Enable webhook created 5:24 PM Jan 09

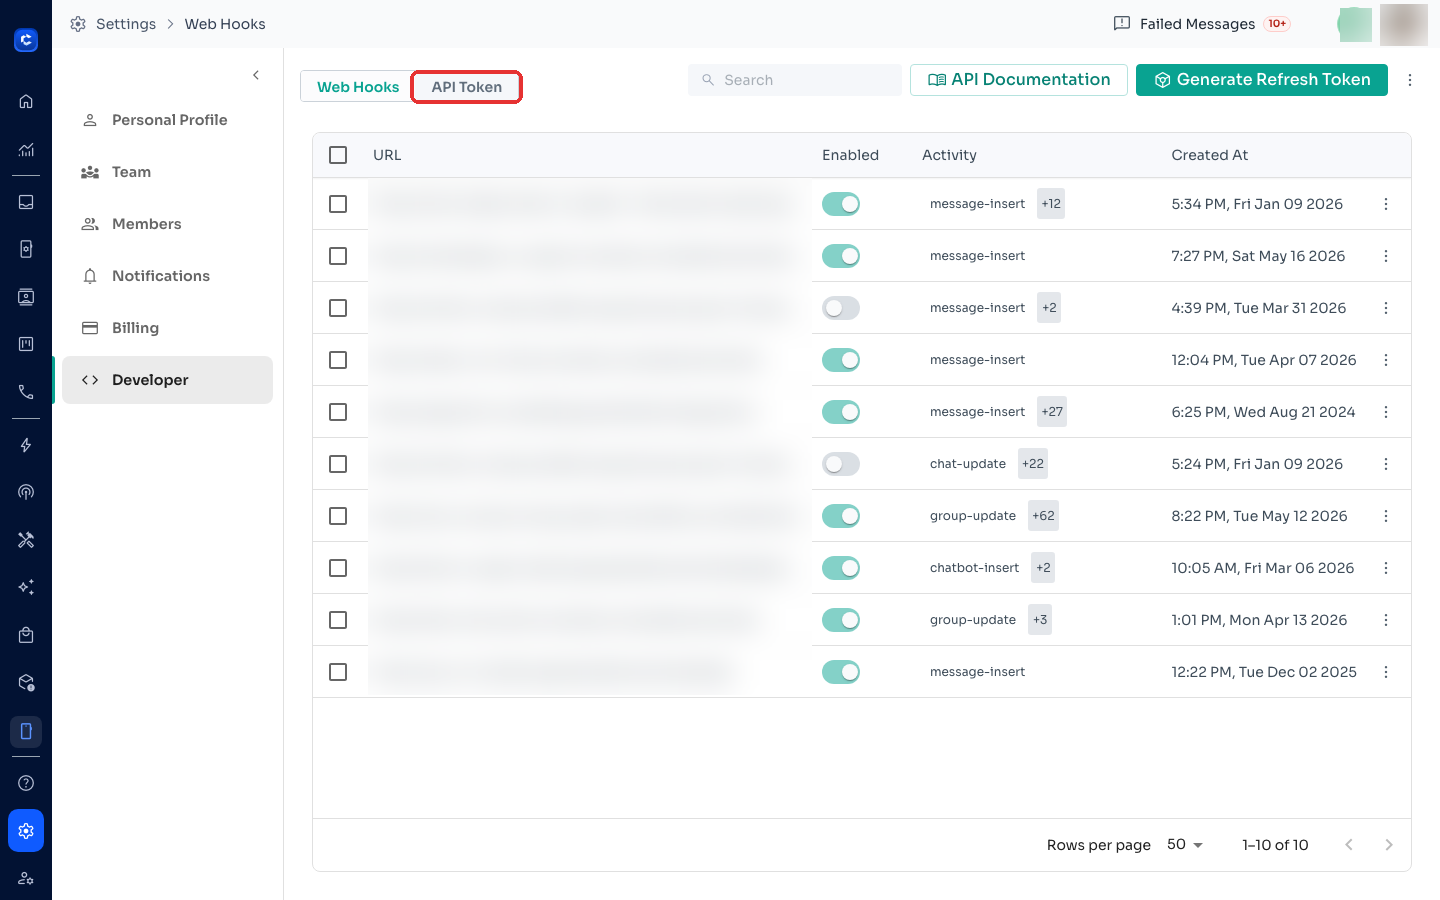[841, 464]
